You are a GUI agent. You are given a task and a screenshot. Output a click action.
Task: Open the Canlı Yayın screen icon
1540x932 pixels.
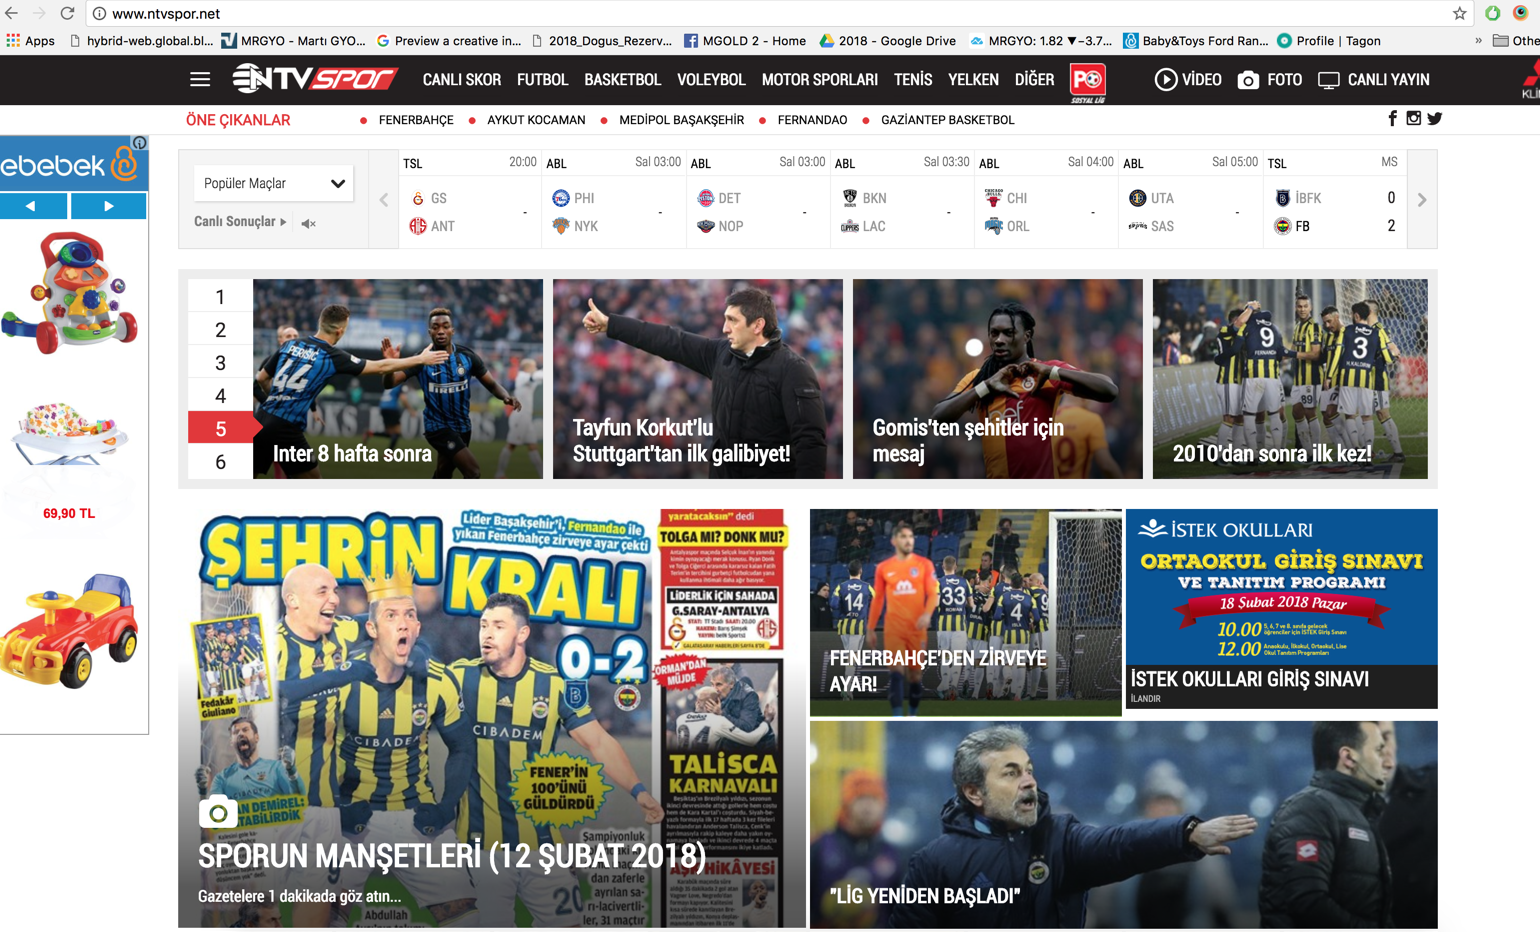[1328, 81]
